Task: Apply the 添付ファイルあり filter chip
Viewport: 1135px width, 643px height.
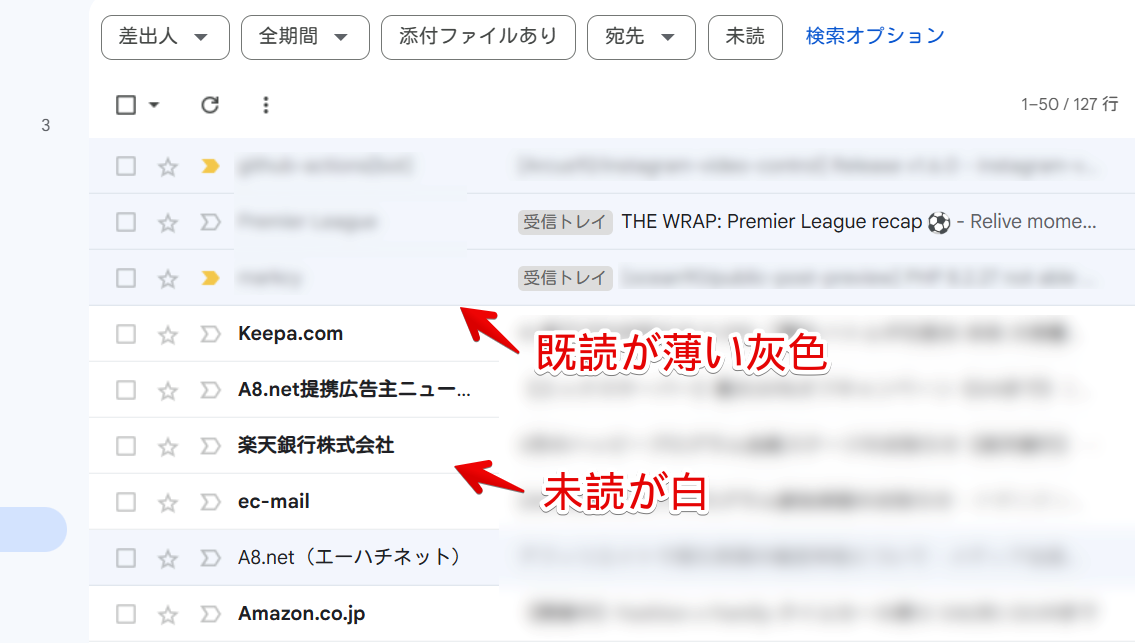Action: pyautogui.click(x=478, y=37)
